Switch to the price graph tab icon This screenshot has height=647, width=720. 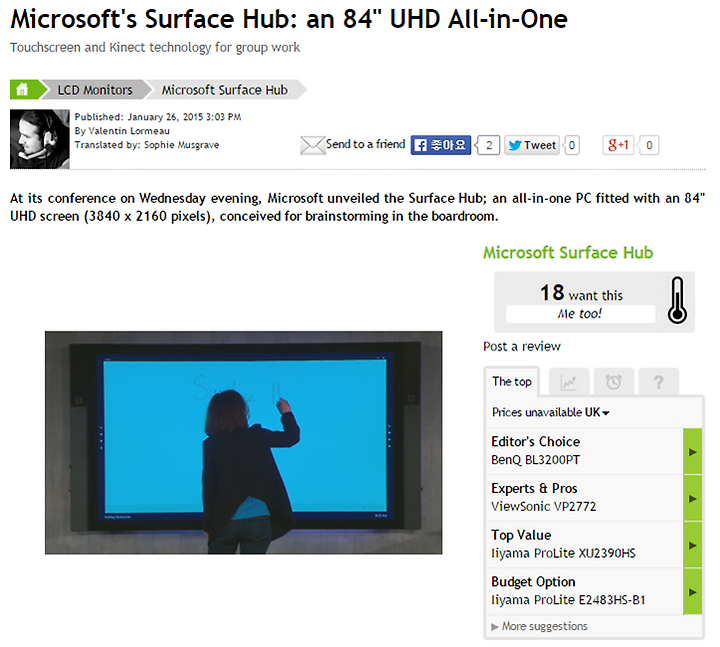click(x=568, y=382)
